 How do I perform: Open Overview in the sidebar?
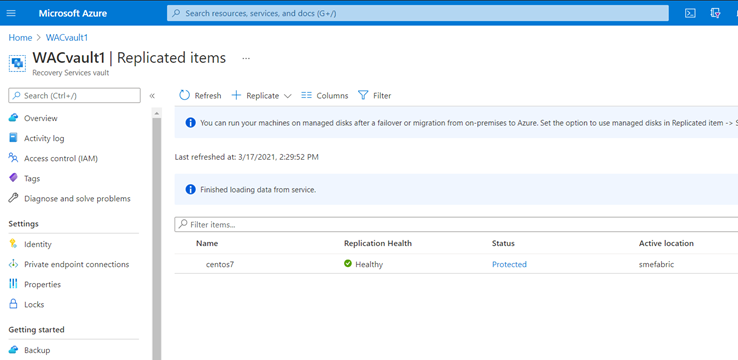click(40, 118)
